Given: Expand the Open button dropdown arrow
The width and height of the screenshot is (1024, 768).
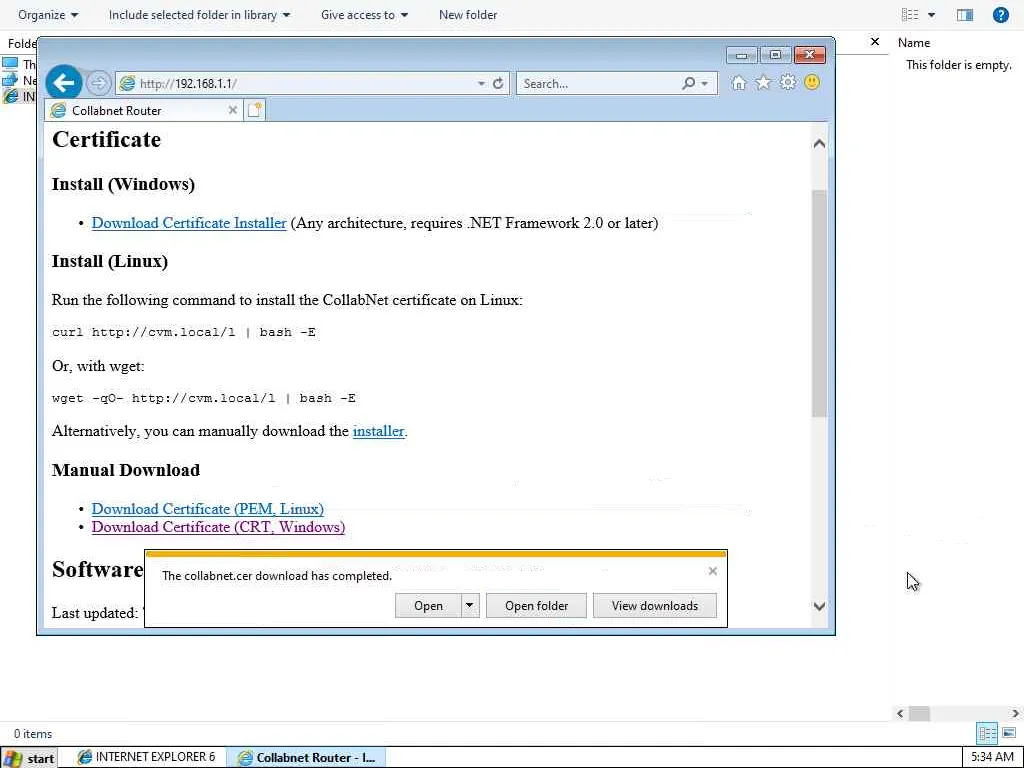Looking at the screenshot, I should [x=470, y=605].
